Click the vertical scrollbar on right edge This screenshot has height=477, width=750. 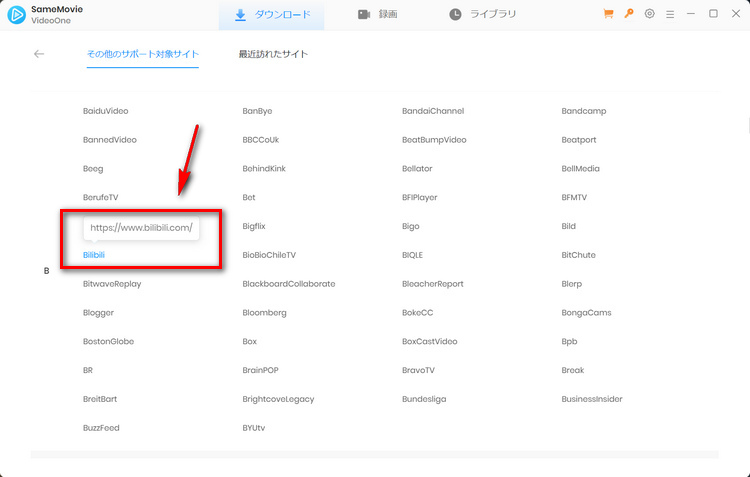(748, 125)
